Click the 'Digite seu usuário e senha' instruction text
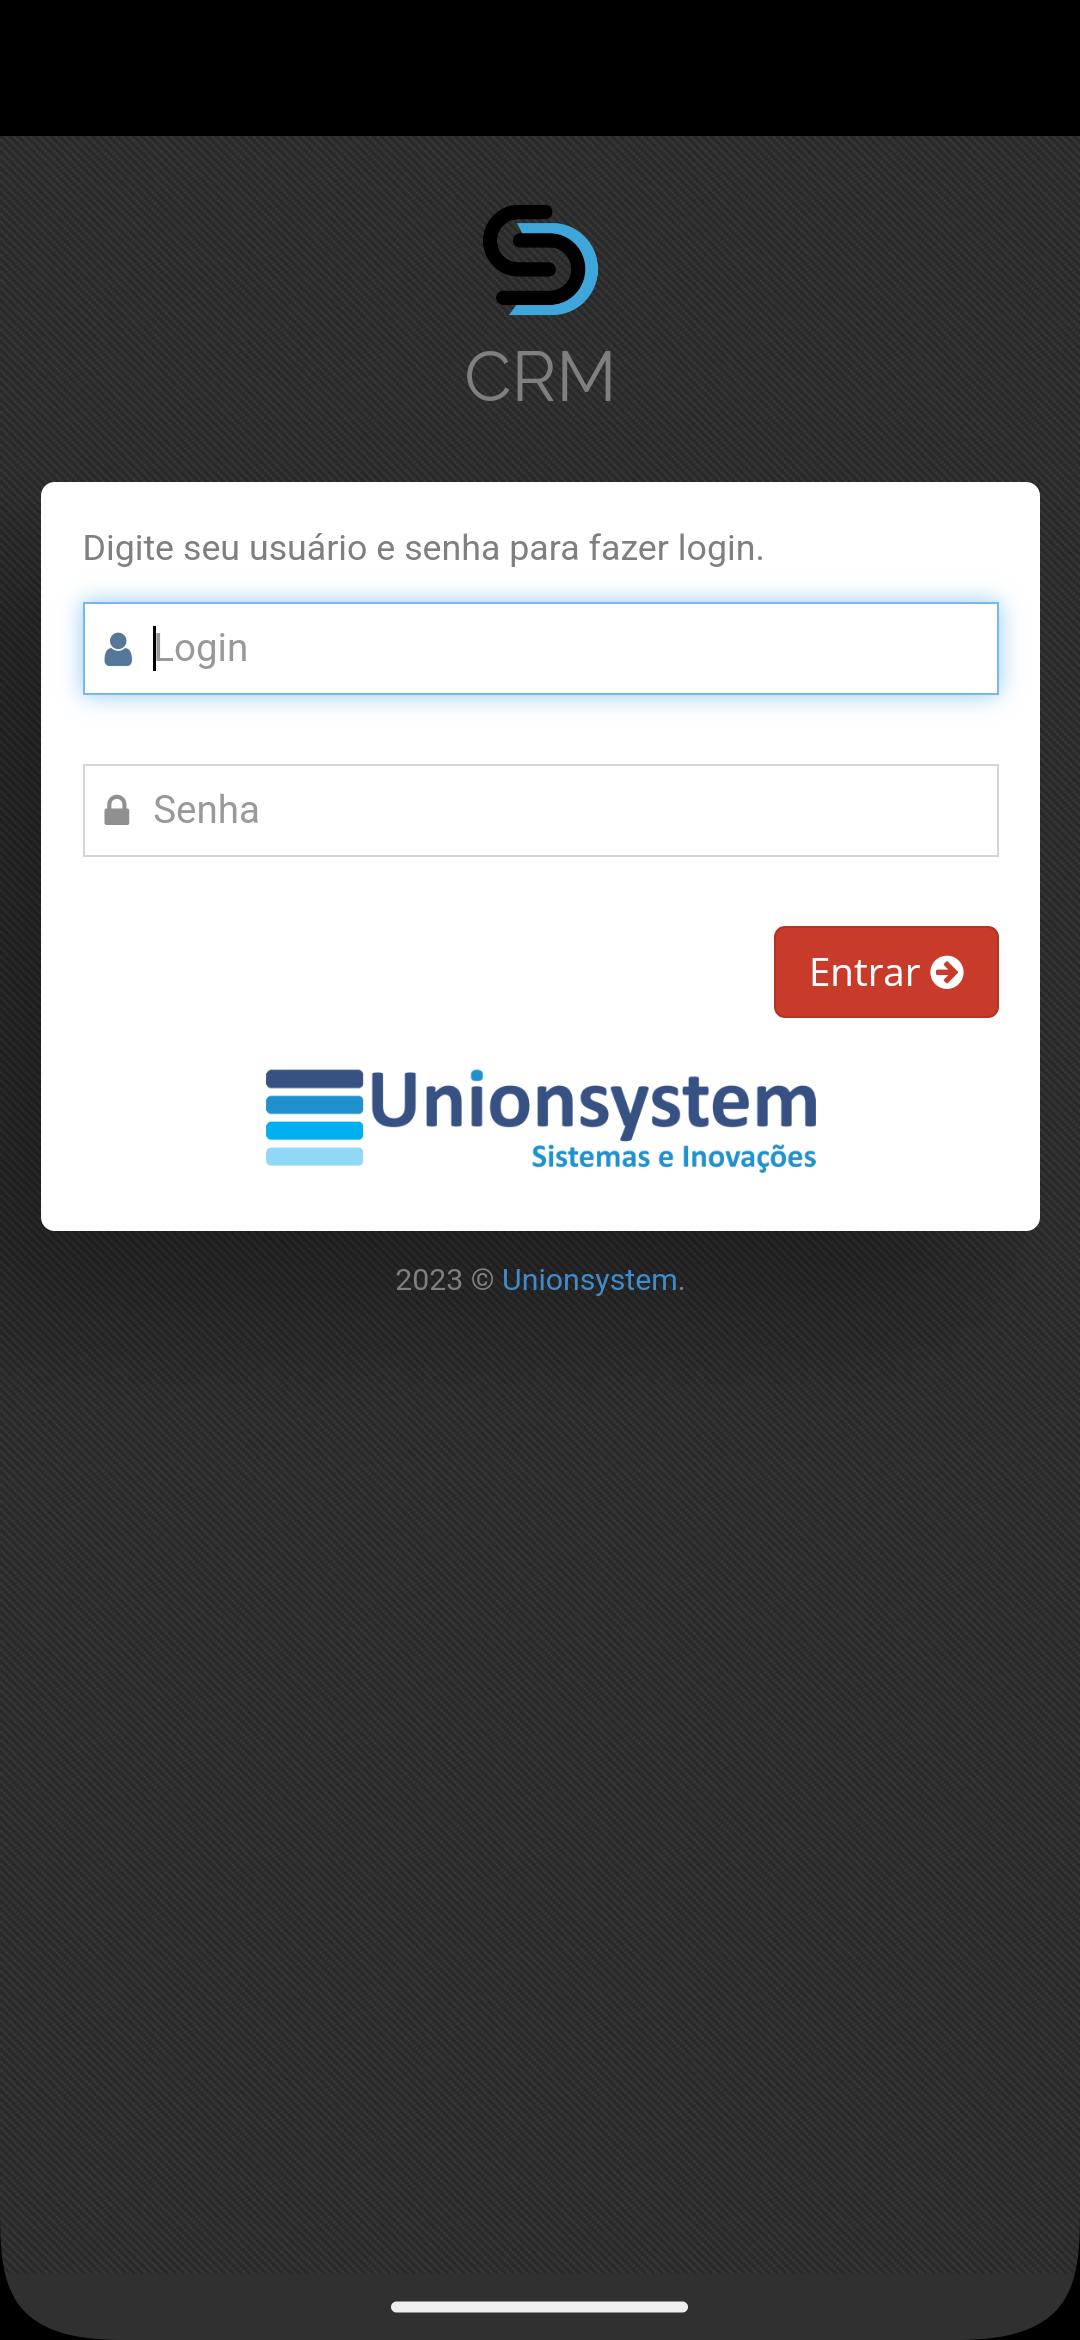1080x2340 pixels. [423, 548]
